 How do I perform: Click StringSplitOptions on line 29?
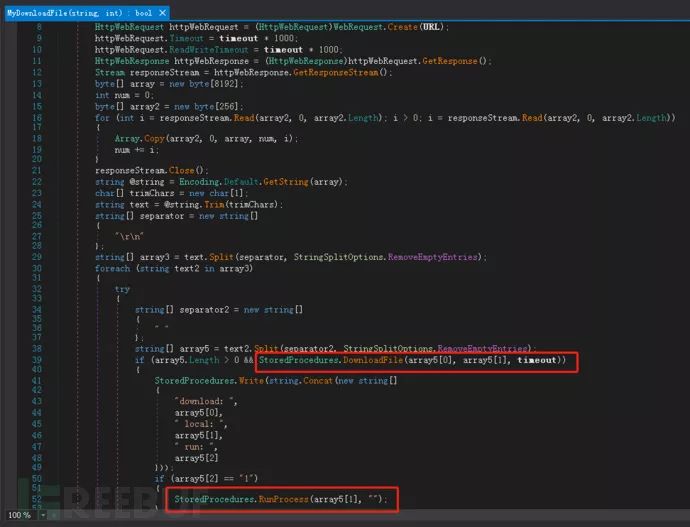[338, 257]
